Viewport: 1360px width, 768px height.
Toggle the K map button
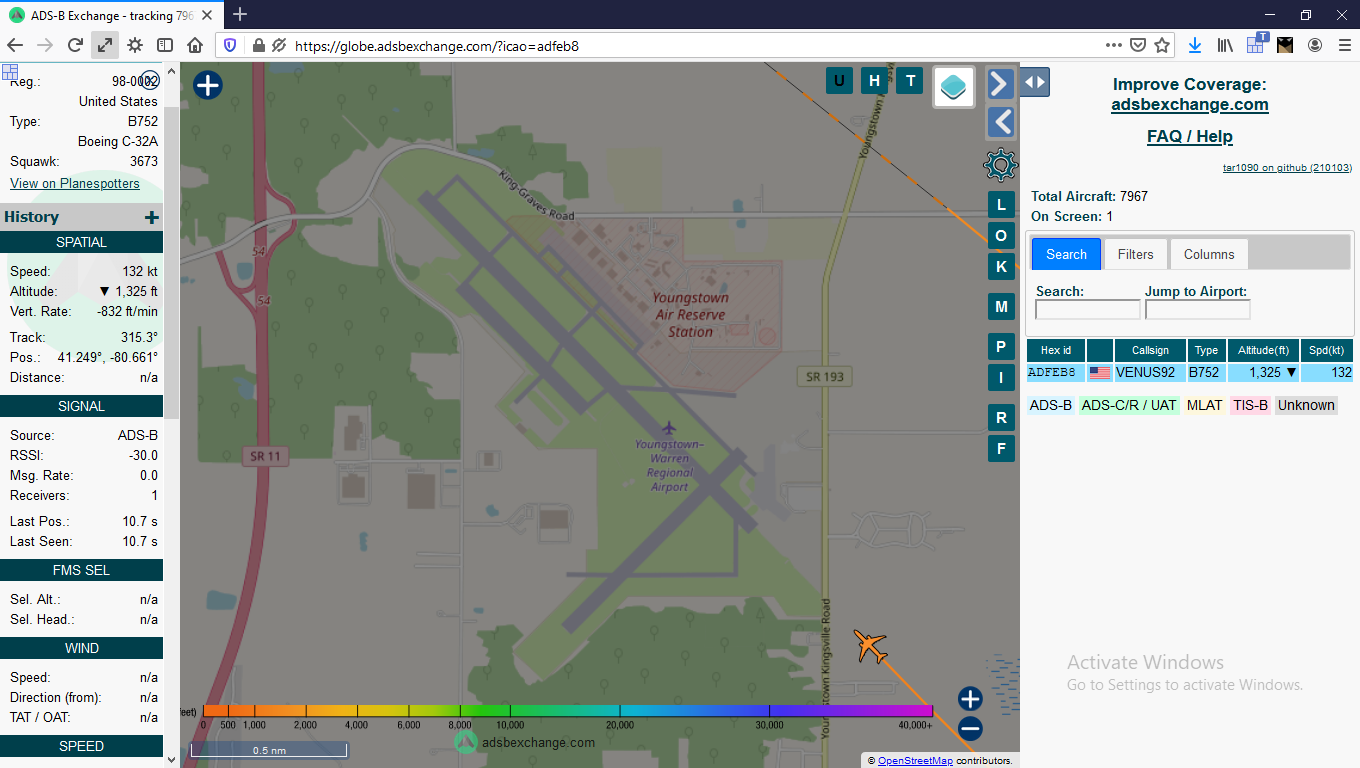coord(1001,267)
